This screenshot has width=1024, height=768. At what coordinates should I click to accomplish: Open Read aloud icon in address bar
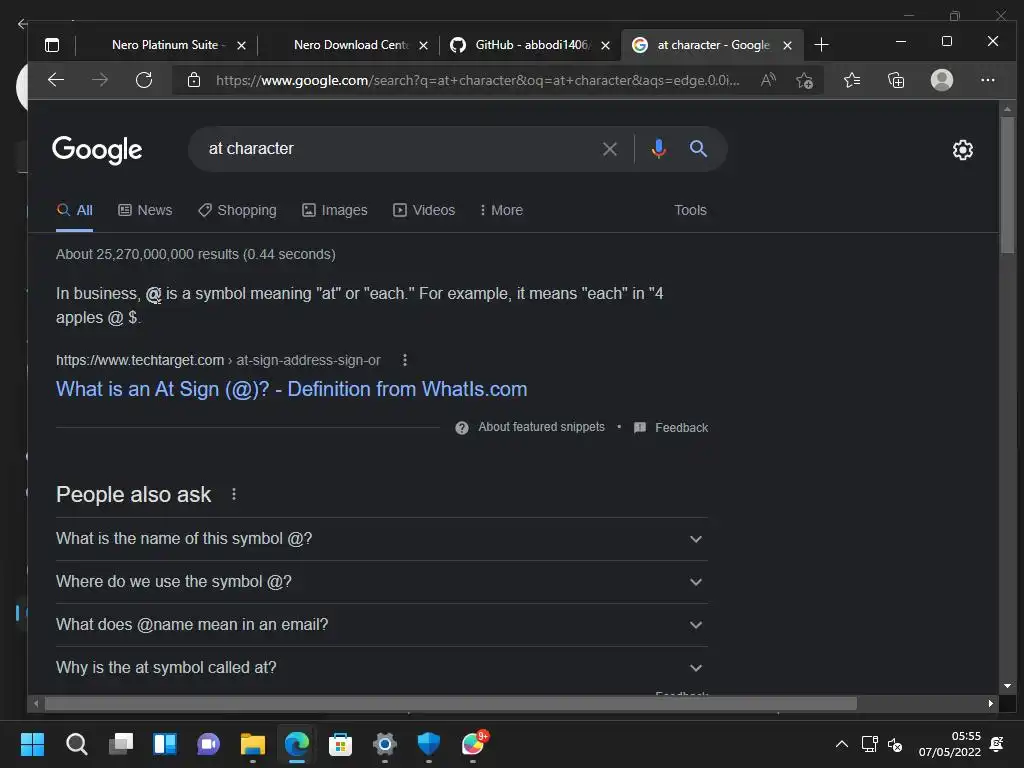[768, 80]
